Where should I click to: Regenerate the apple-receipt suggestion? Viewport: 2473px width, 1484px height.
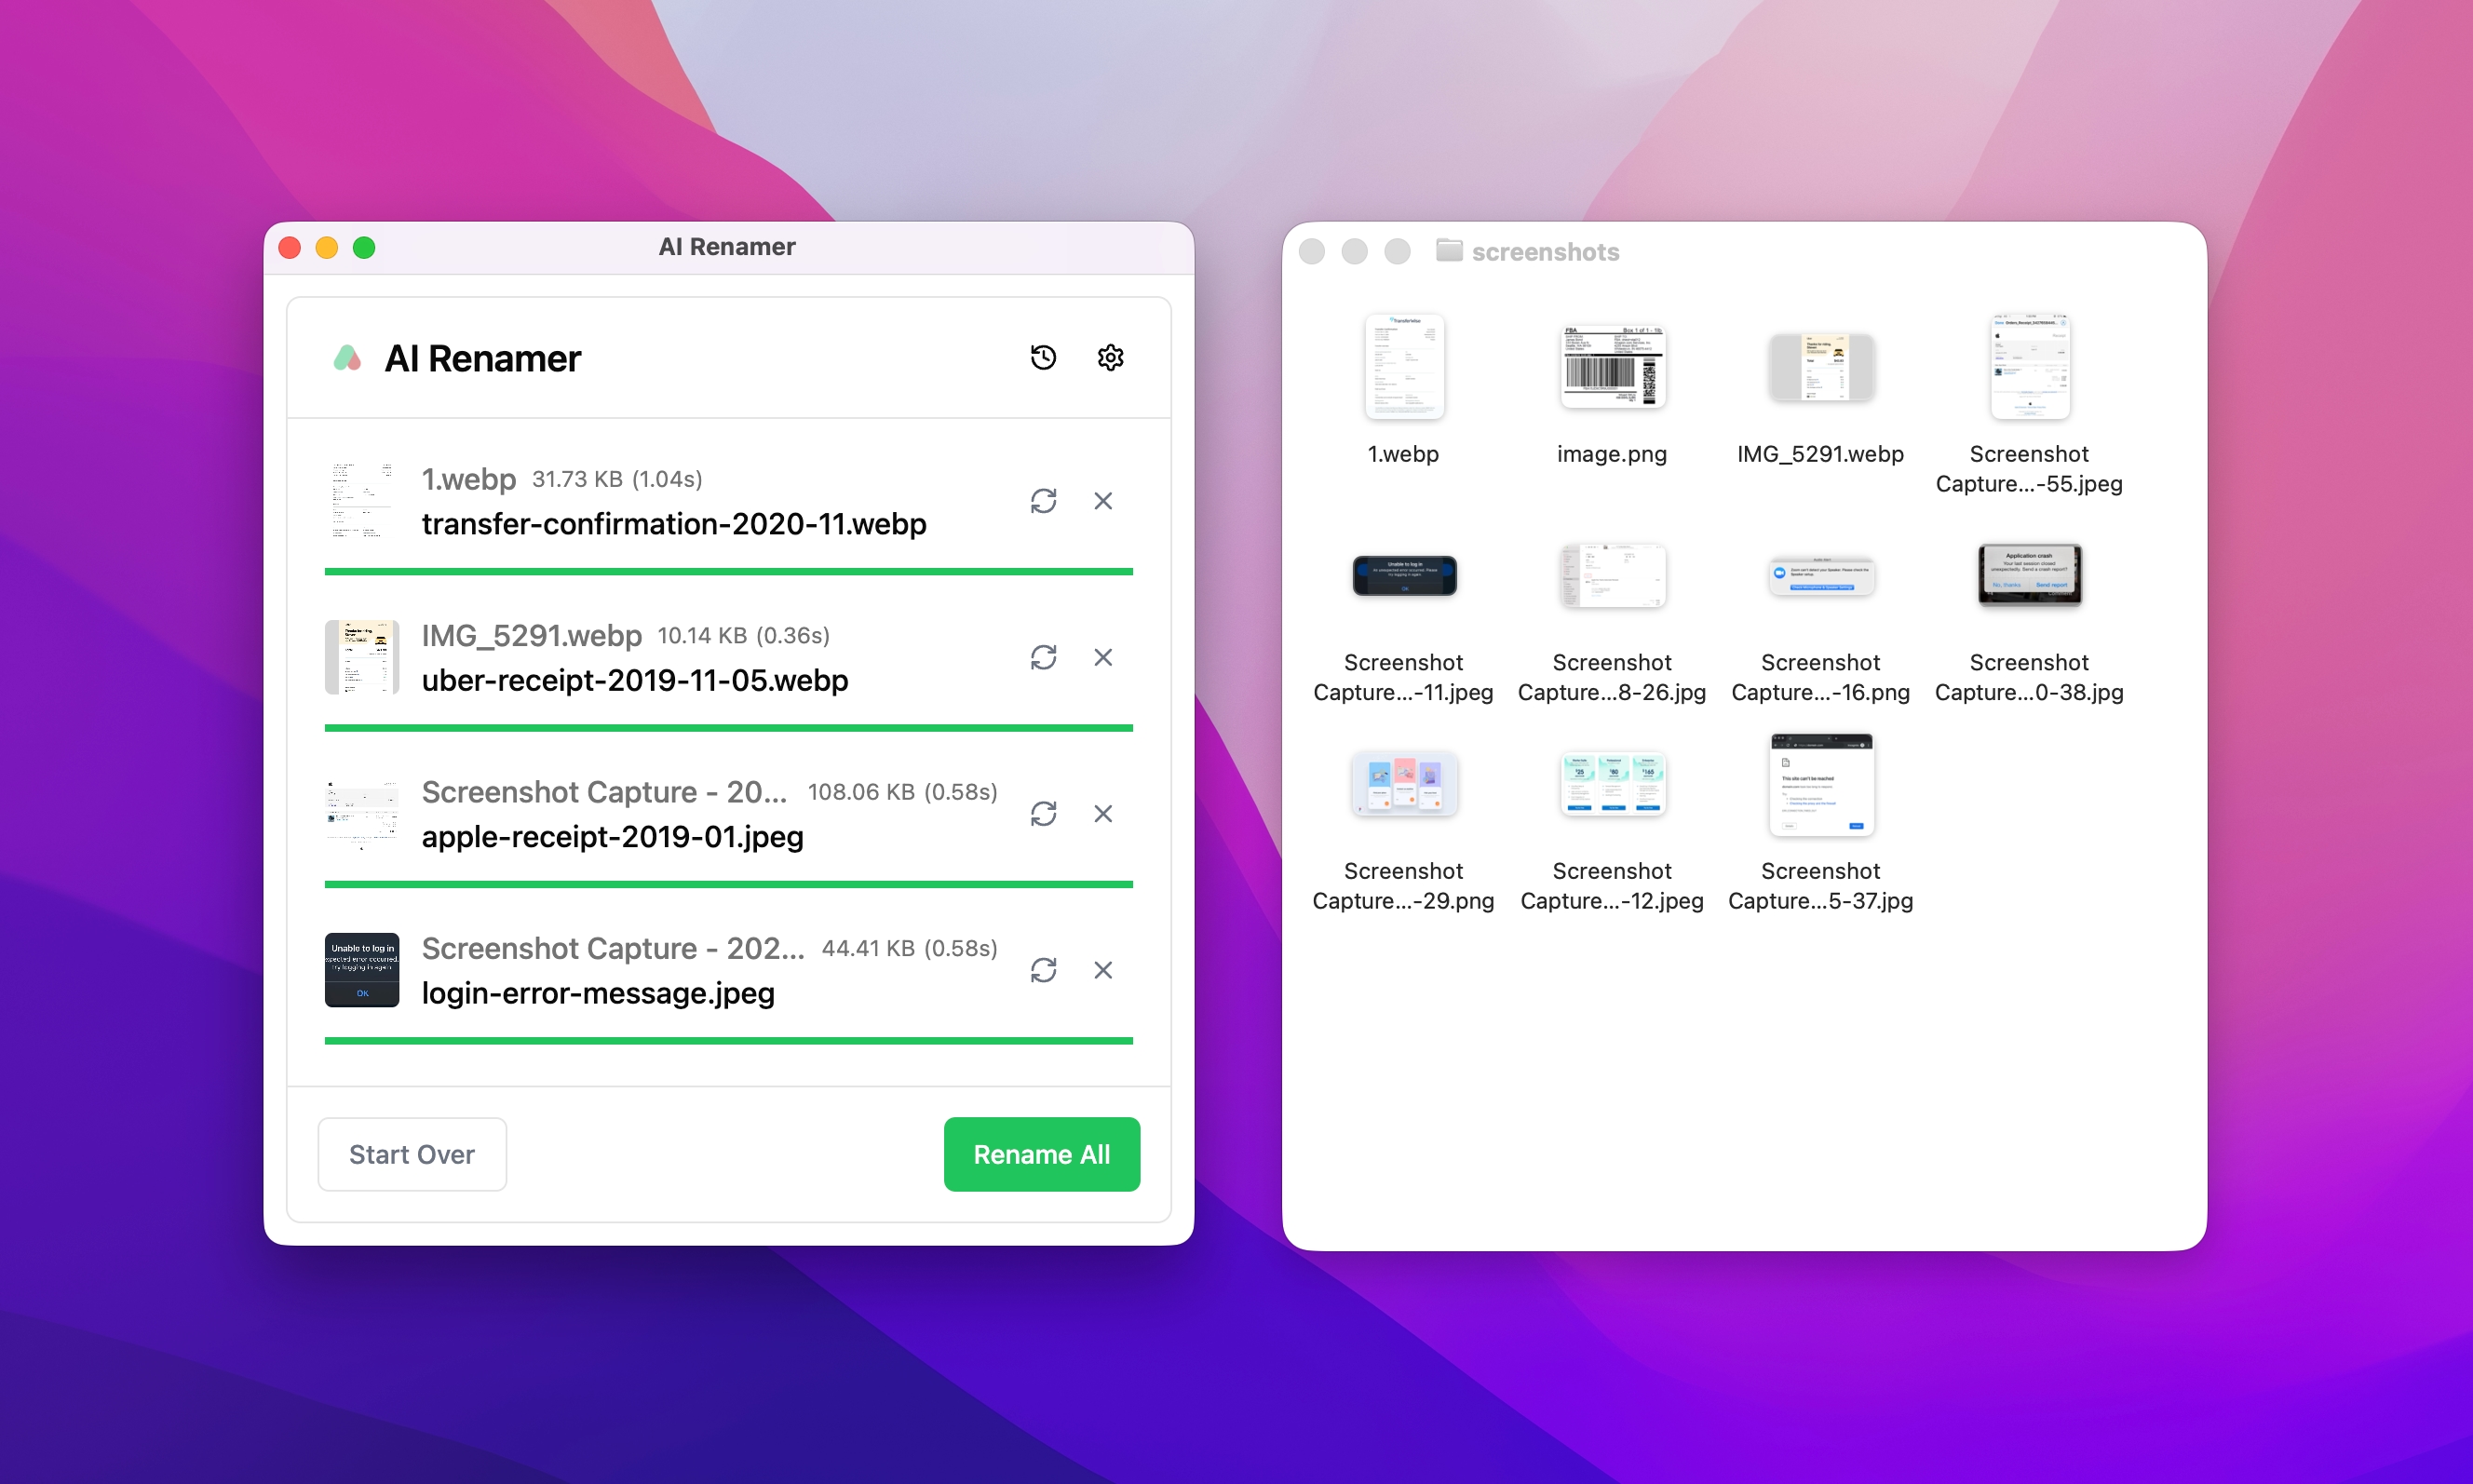pyautogui.click(x=1044, y=814)
